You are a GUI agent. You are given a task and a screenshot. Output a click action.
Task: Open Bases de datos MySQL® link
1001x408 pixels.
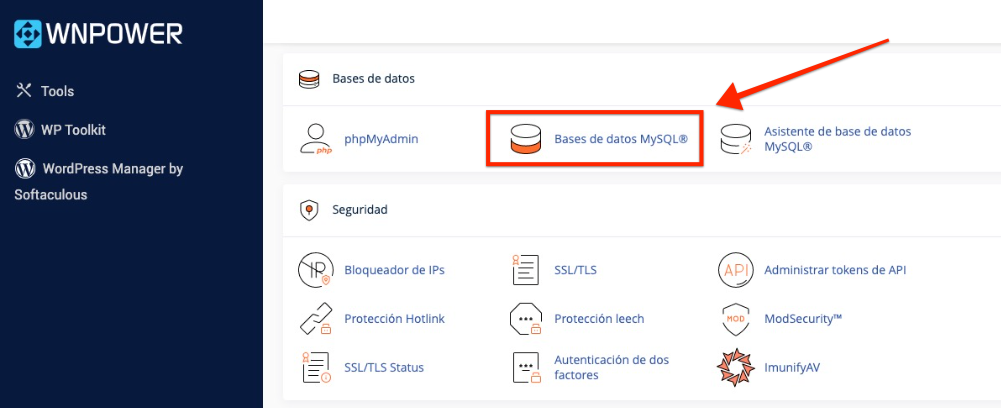tap(621, 139)
